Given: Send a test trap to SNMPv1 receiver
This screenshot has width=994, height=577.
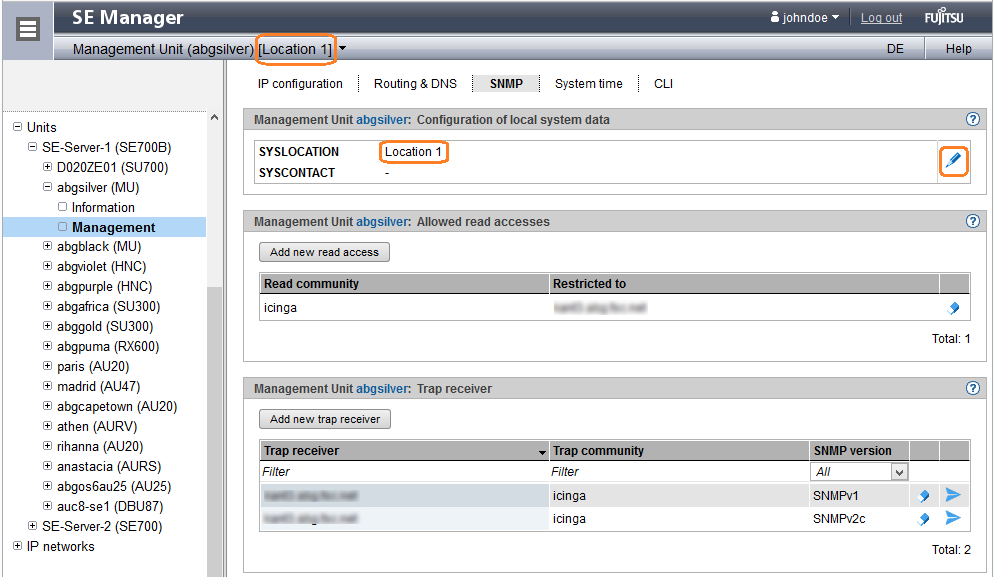Looking at the screenshot, I should click(x=953, y=495).
